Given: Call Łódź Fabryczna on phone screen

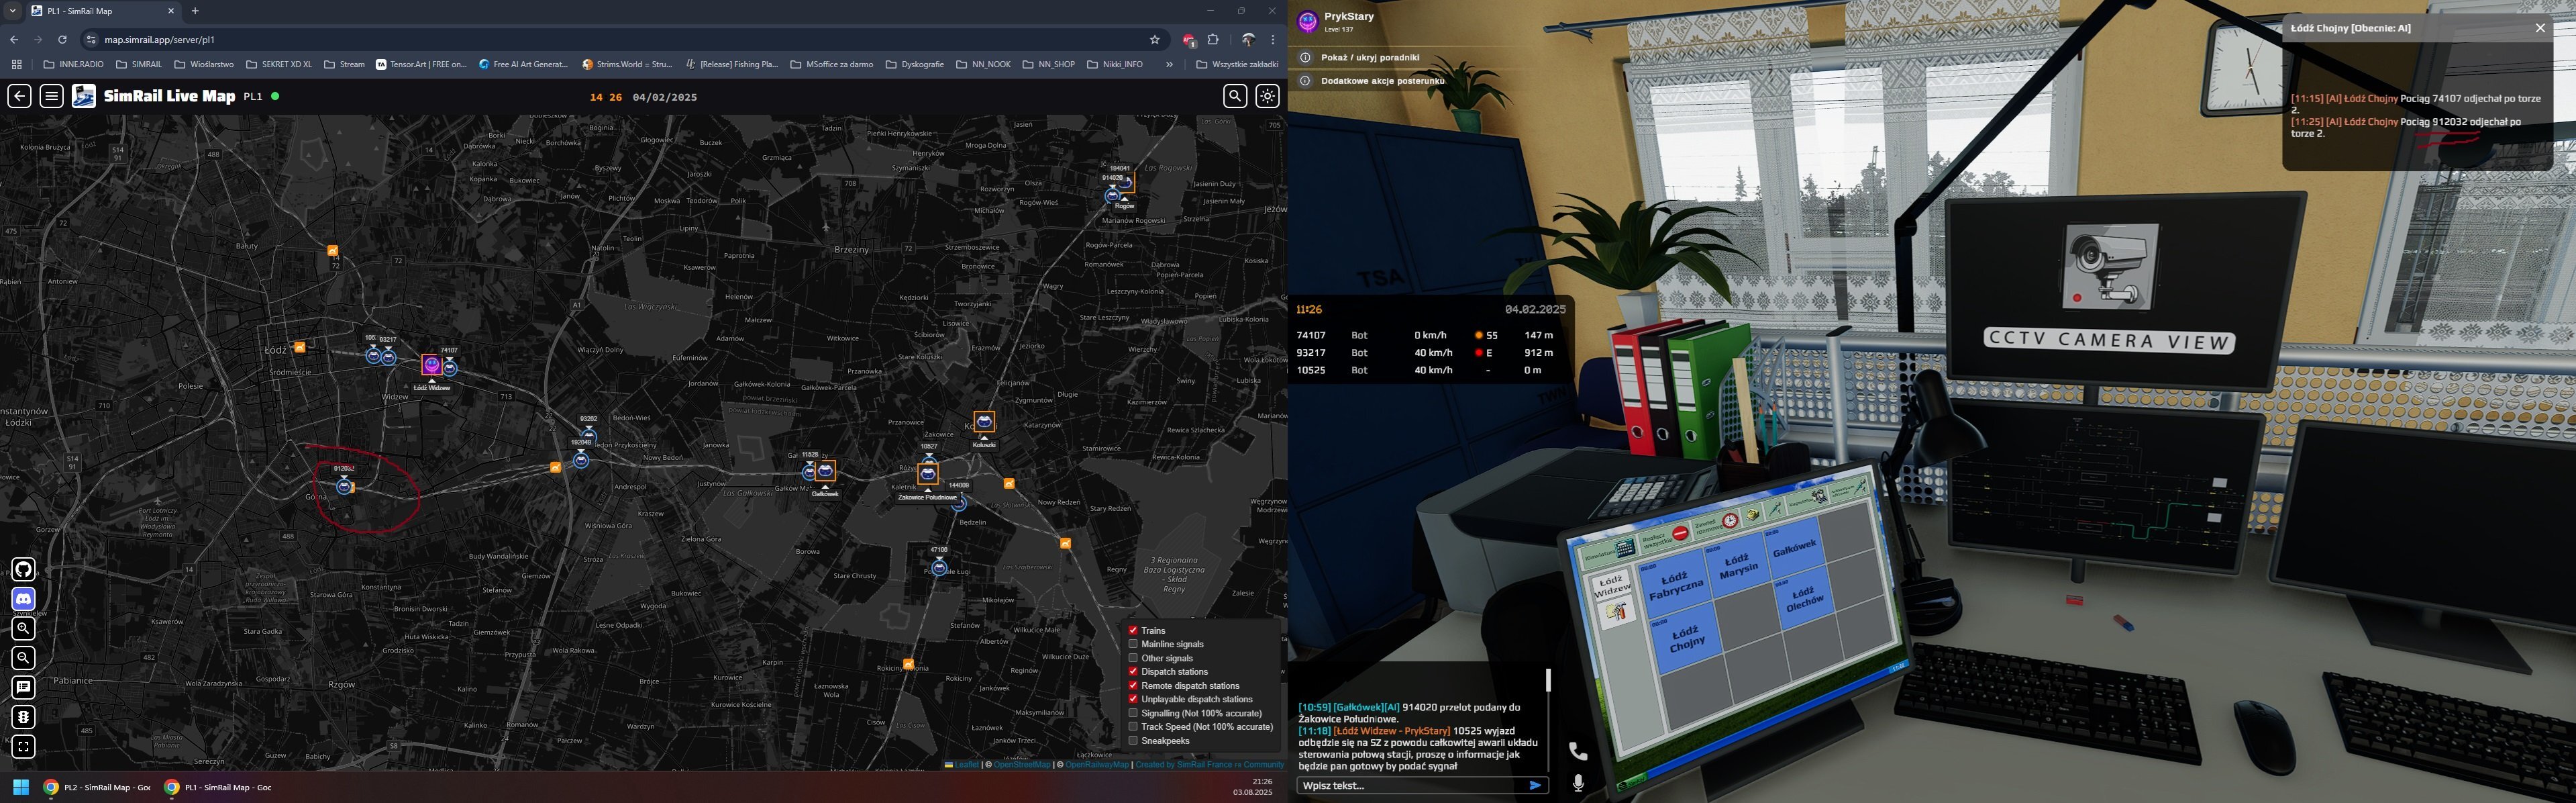Looking at the screenshot, I should point(1676,584).
